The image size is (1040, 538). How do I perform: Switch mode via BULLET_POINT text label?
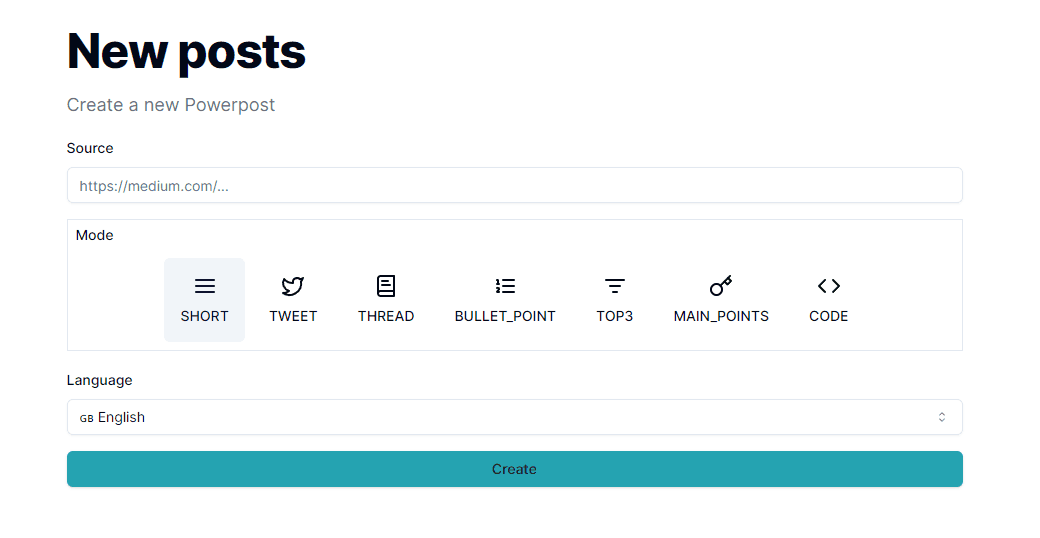click(x=505, y=316)
